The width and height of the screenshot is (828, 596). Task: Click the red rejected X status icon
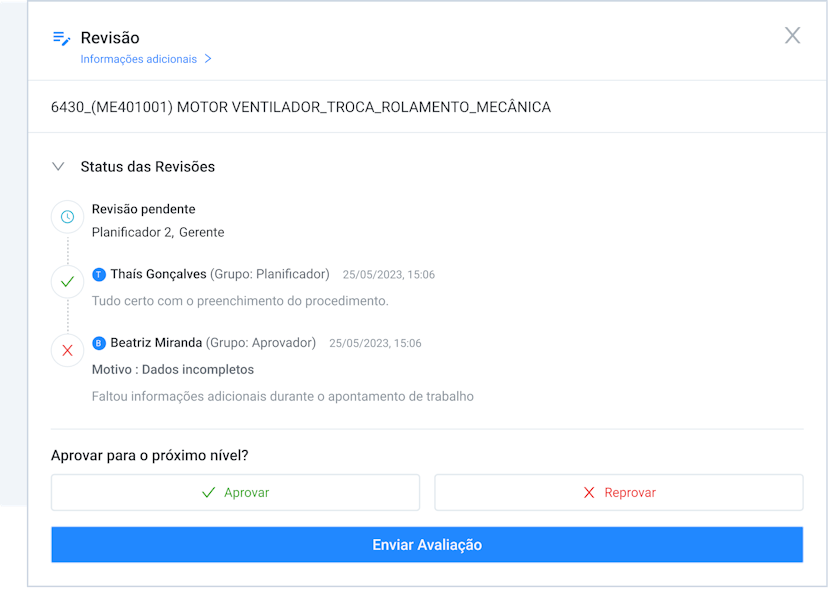pos(67,351)
